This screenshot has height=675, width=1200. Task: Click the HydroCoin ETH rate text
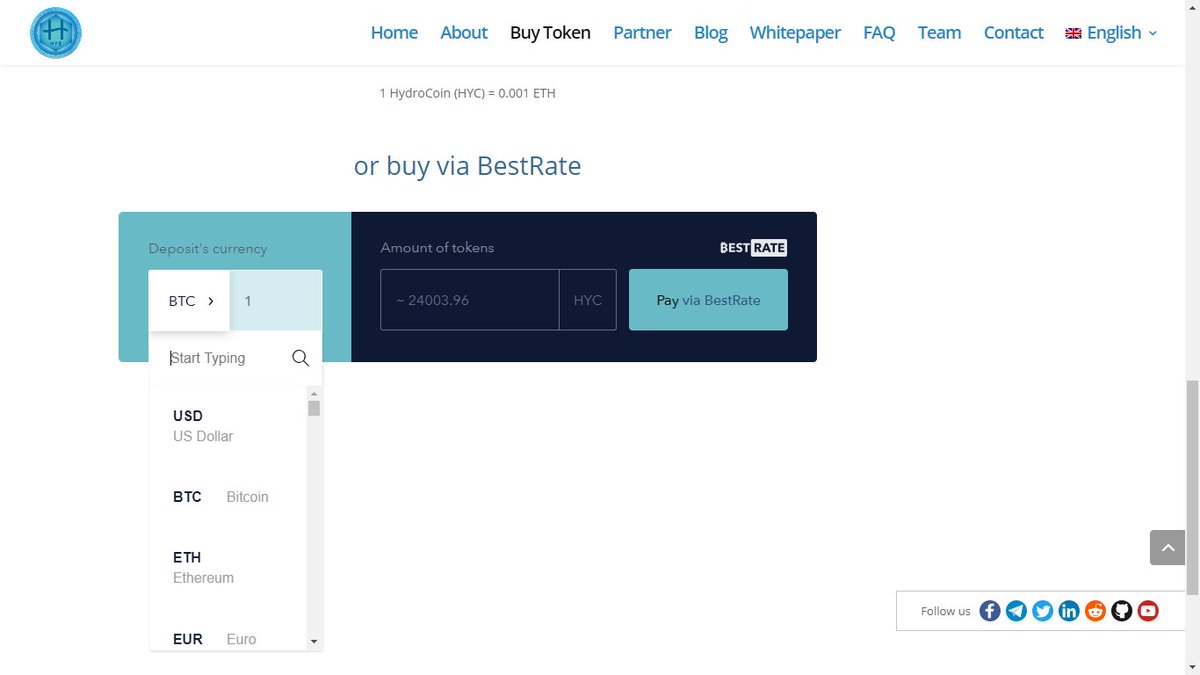(x=467, y=93)
